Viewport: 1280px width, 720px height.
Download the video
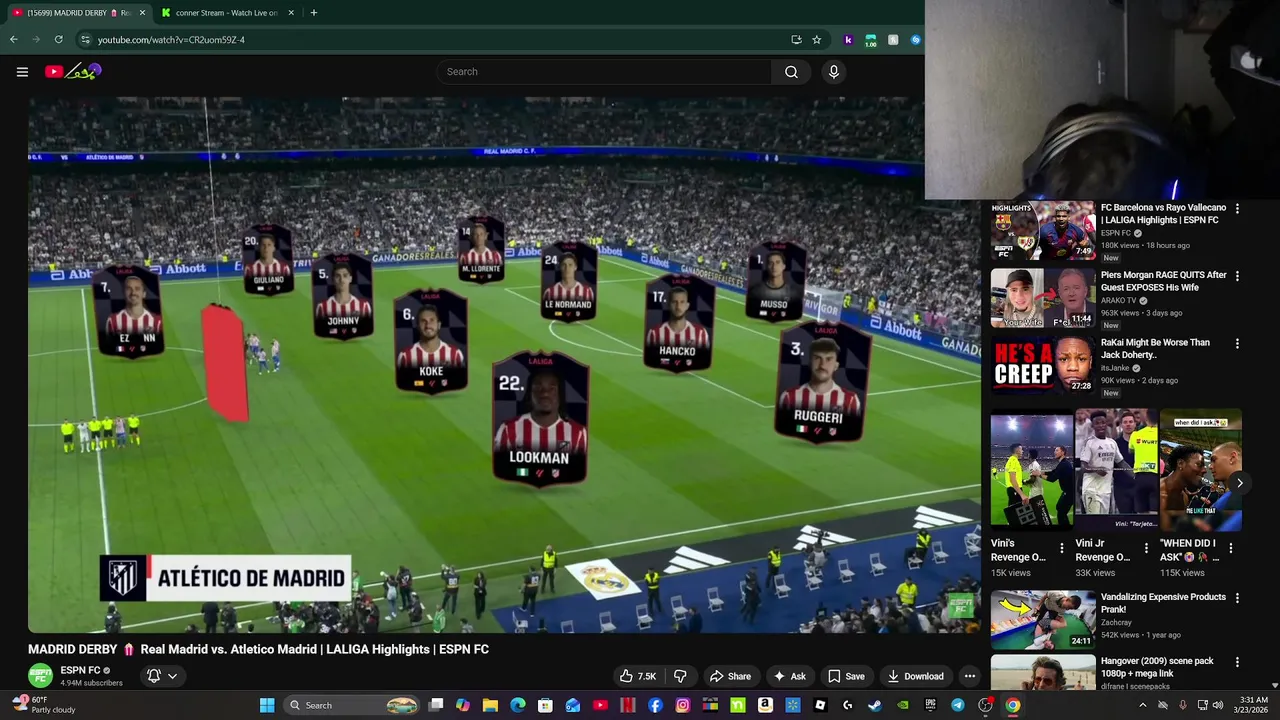(915, 676)
